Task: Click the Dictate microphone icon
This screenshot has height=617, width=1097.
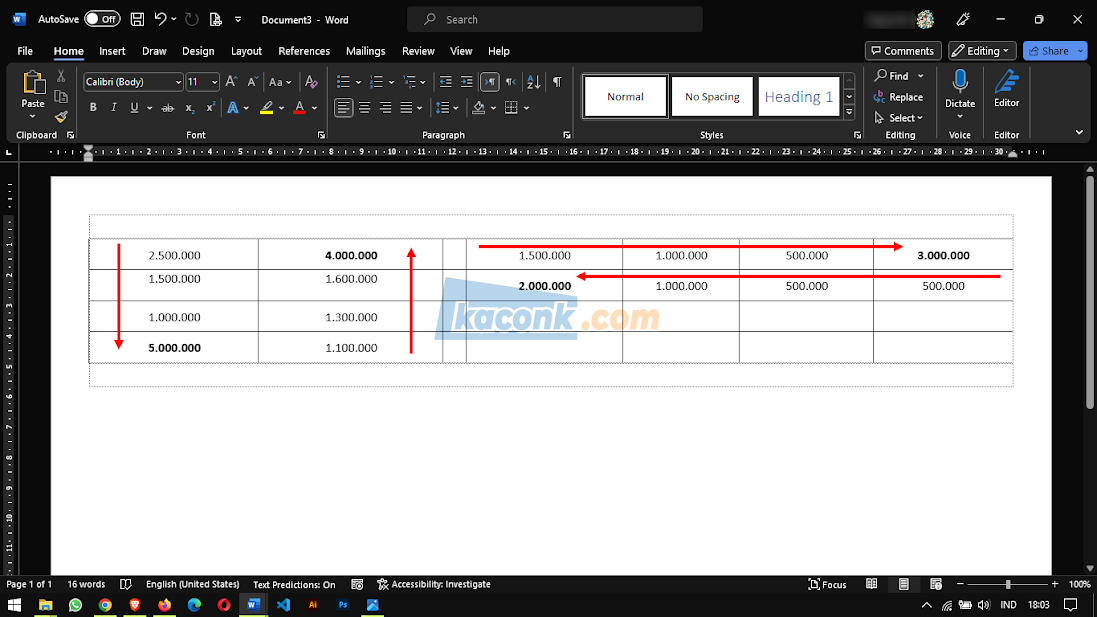Action: tap(960, 82)
